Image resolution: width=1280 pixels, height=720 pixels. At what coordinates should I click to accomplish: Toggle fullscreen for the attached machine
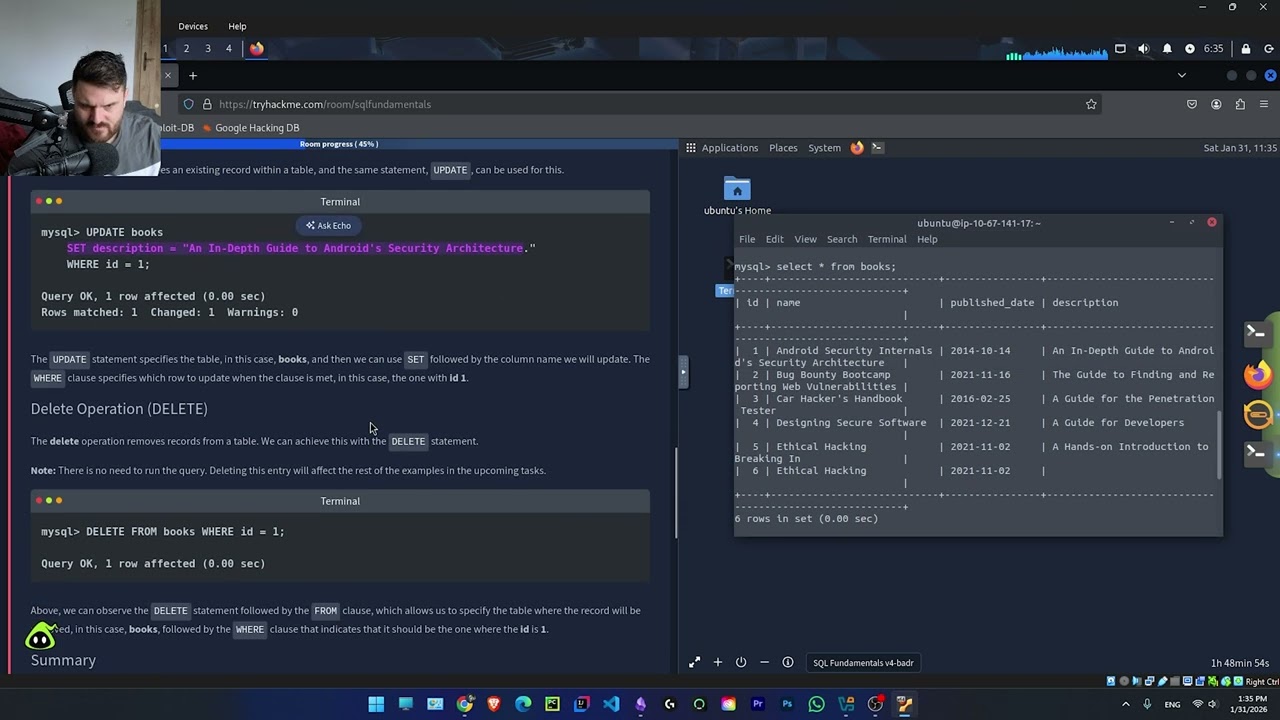click(694, 662)
